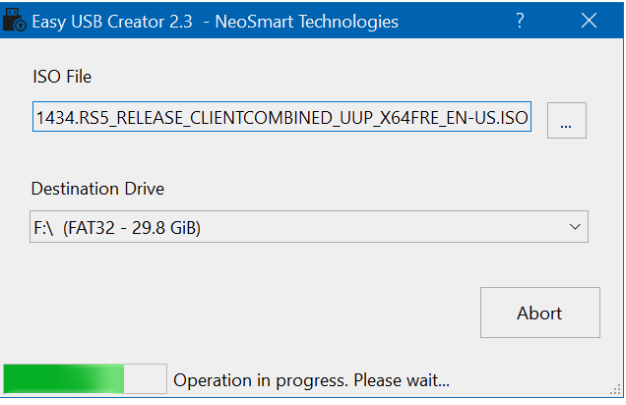
Task: Expand the drive list with the chevron arrow
Action: (x=575, y=227)
